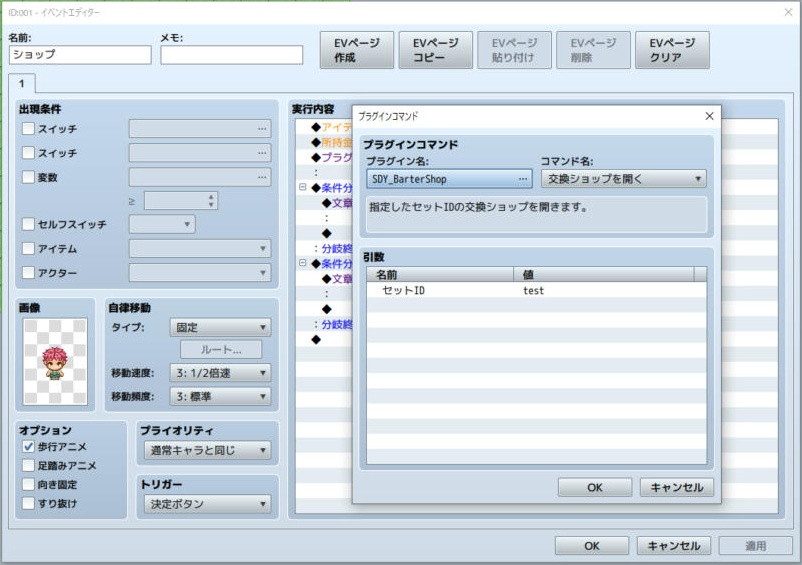
Task: Open the タイプ dropdown set to 固定
Action: [220, 327]
